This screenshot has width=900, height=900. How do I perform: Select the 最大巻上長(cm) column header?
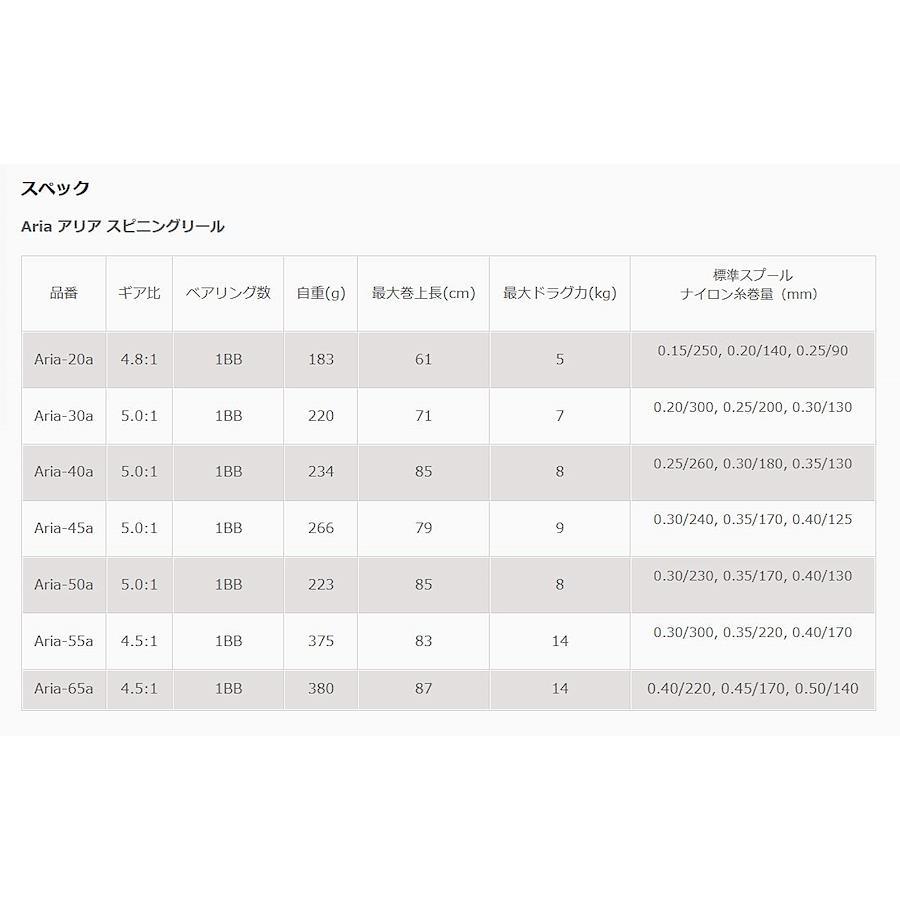423,293
